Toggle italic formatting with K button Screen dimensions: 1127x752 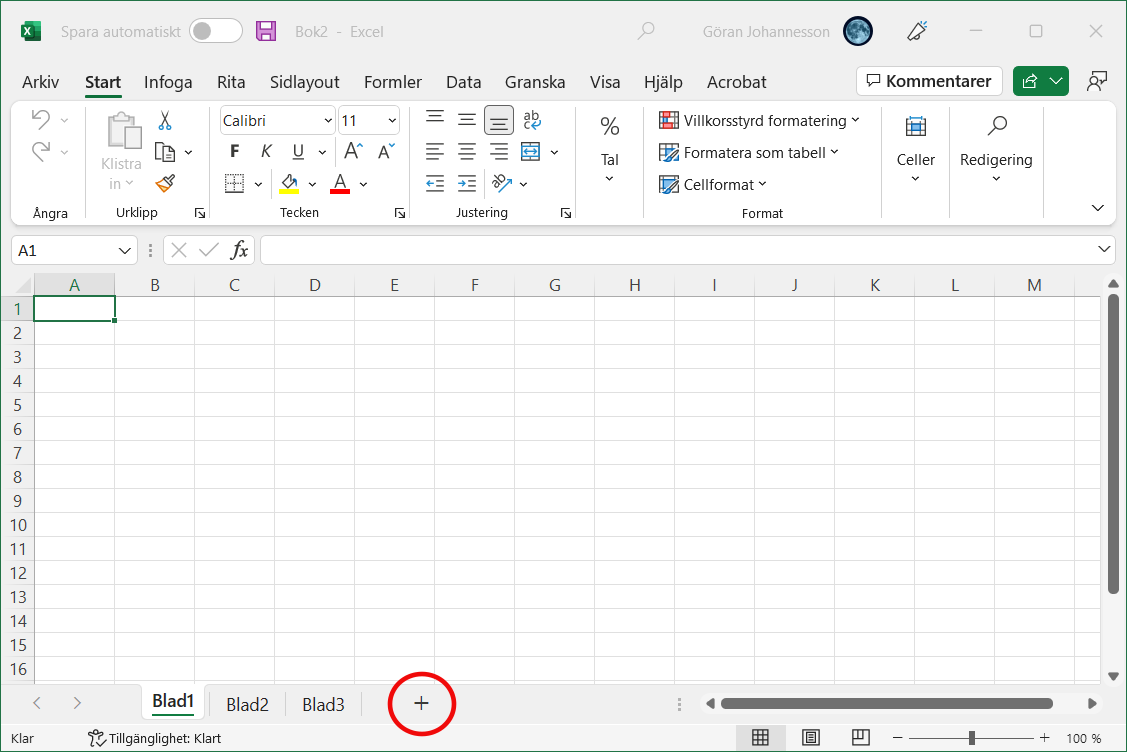[x=266, y=152]
